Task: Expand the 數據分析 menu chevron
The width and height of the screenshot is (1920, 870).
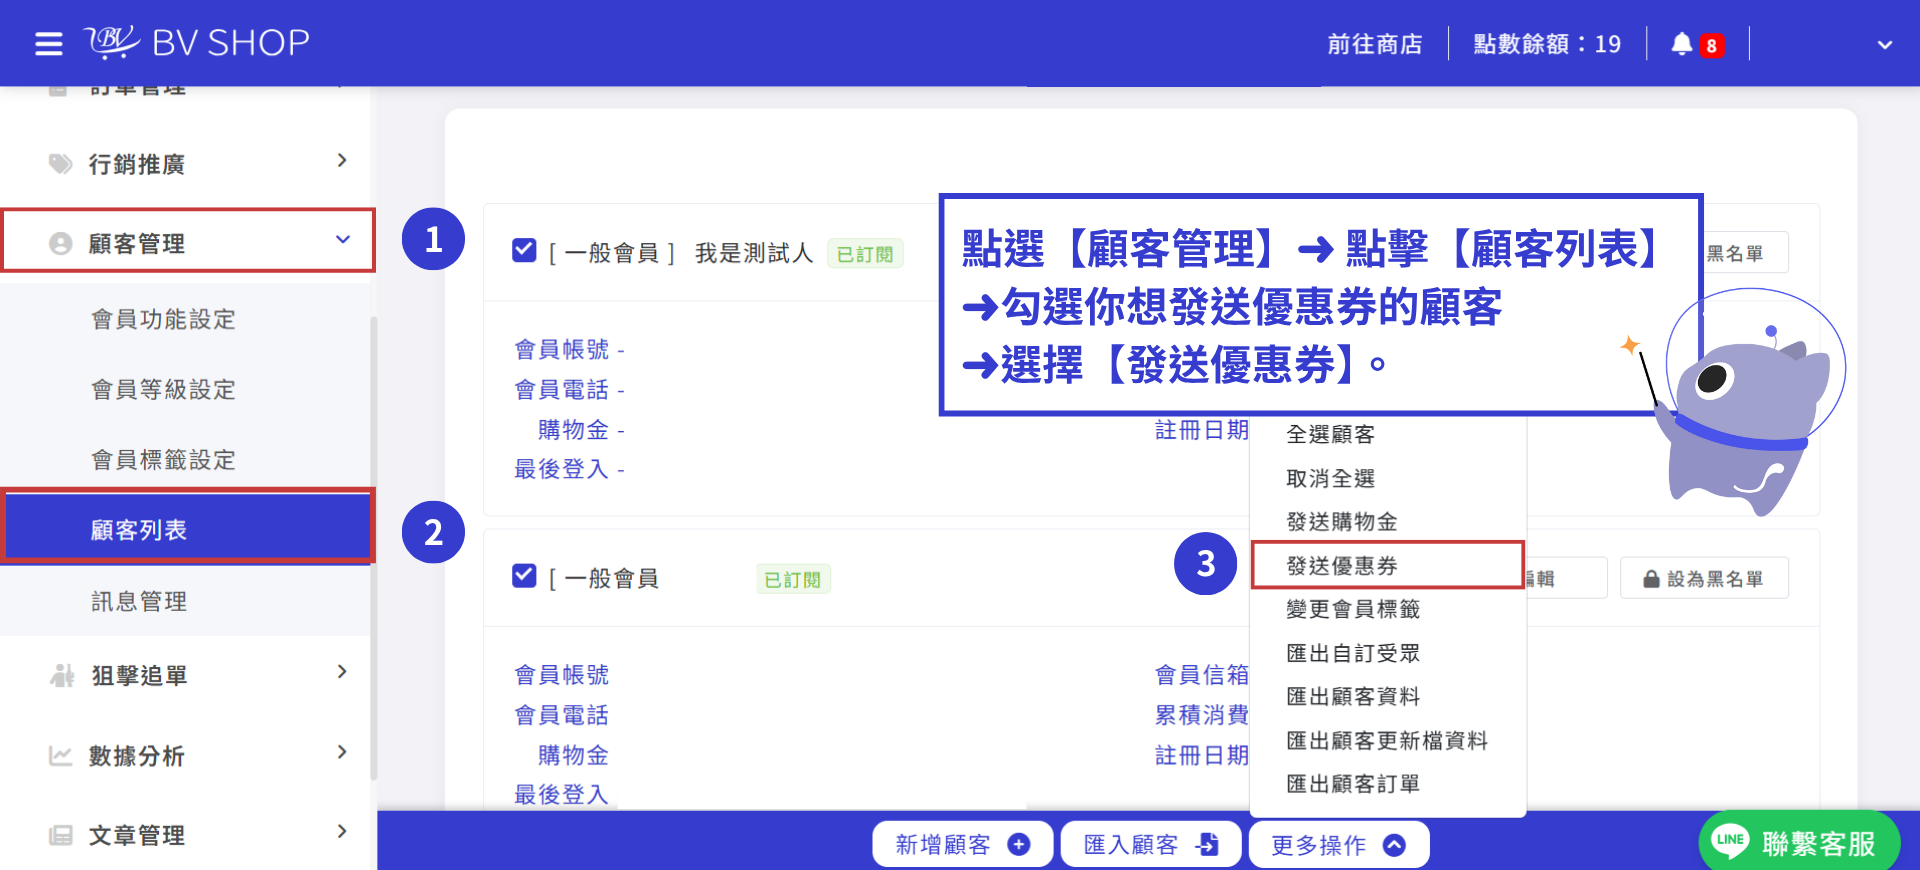Action: (x=342, y=752)
